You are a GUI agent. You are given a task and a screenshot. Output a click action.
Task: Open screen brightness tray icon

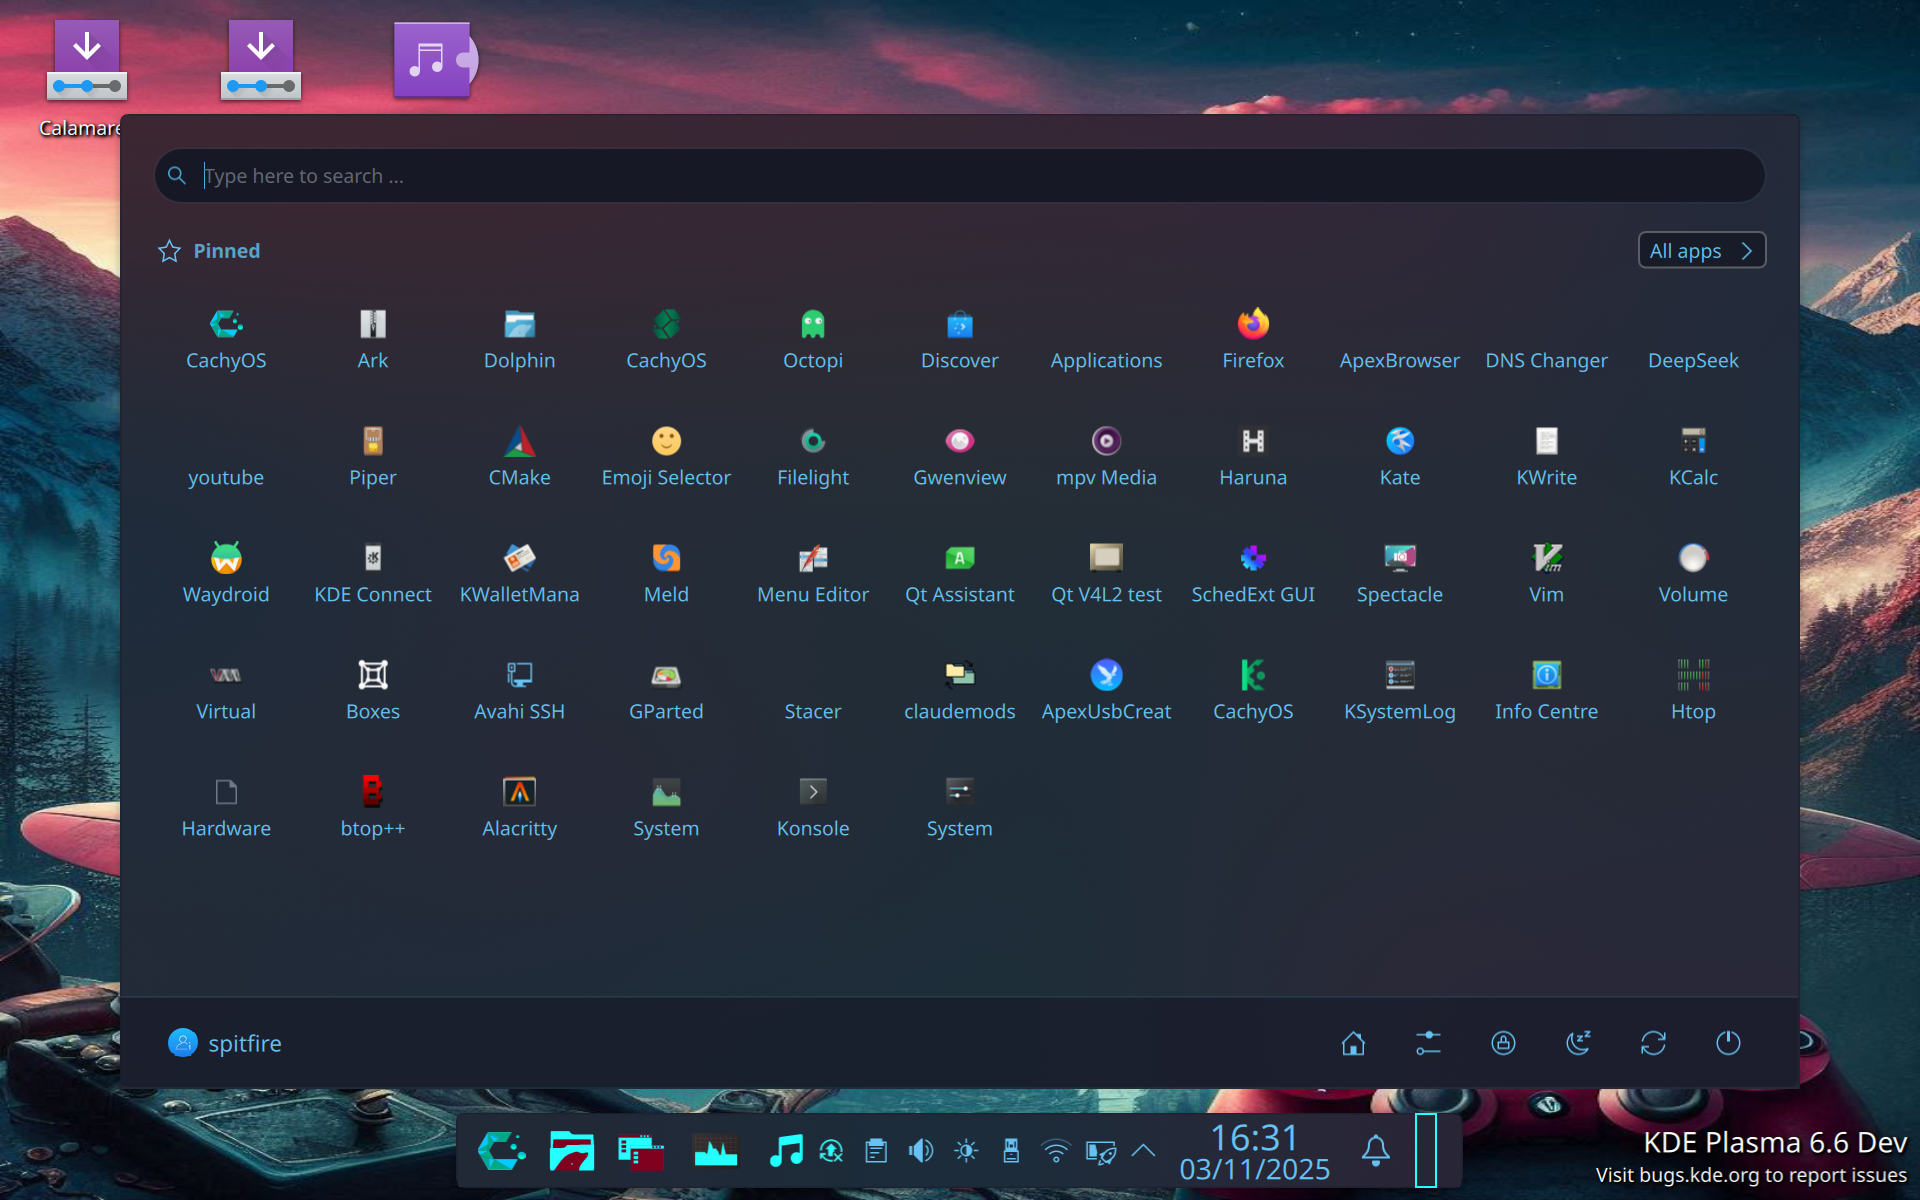click(x=966, y=1151)
